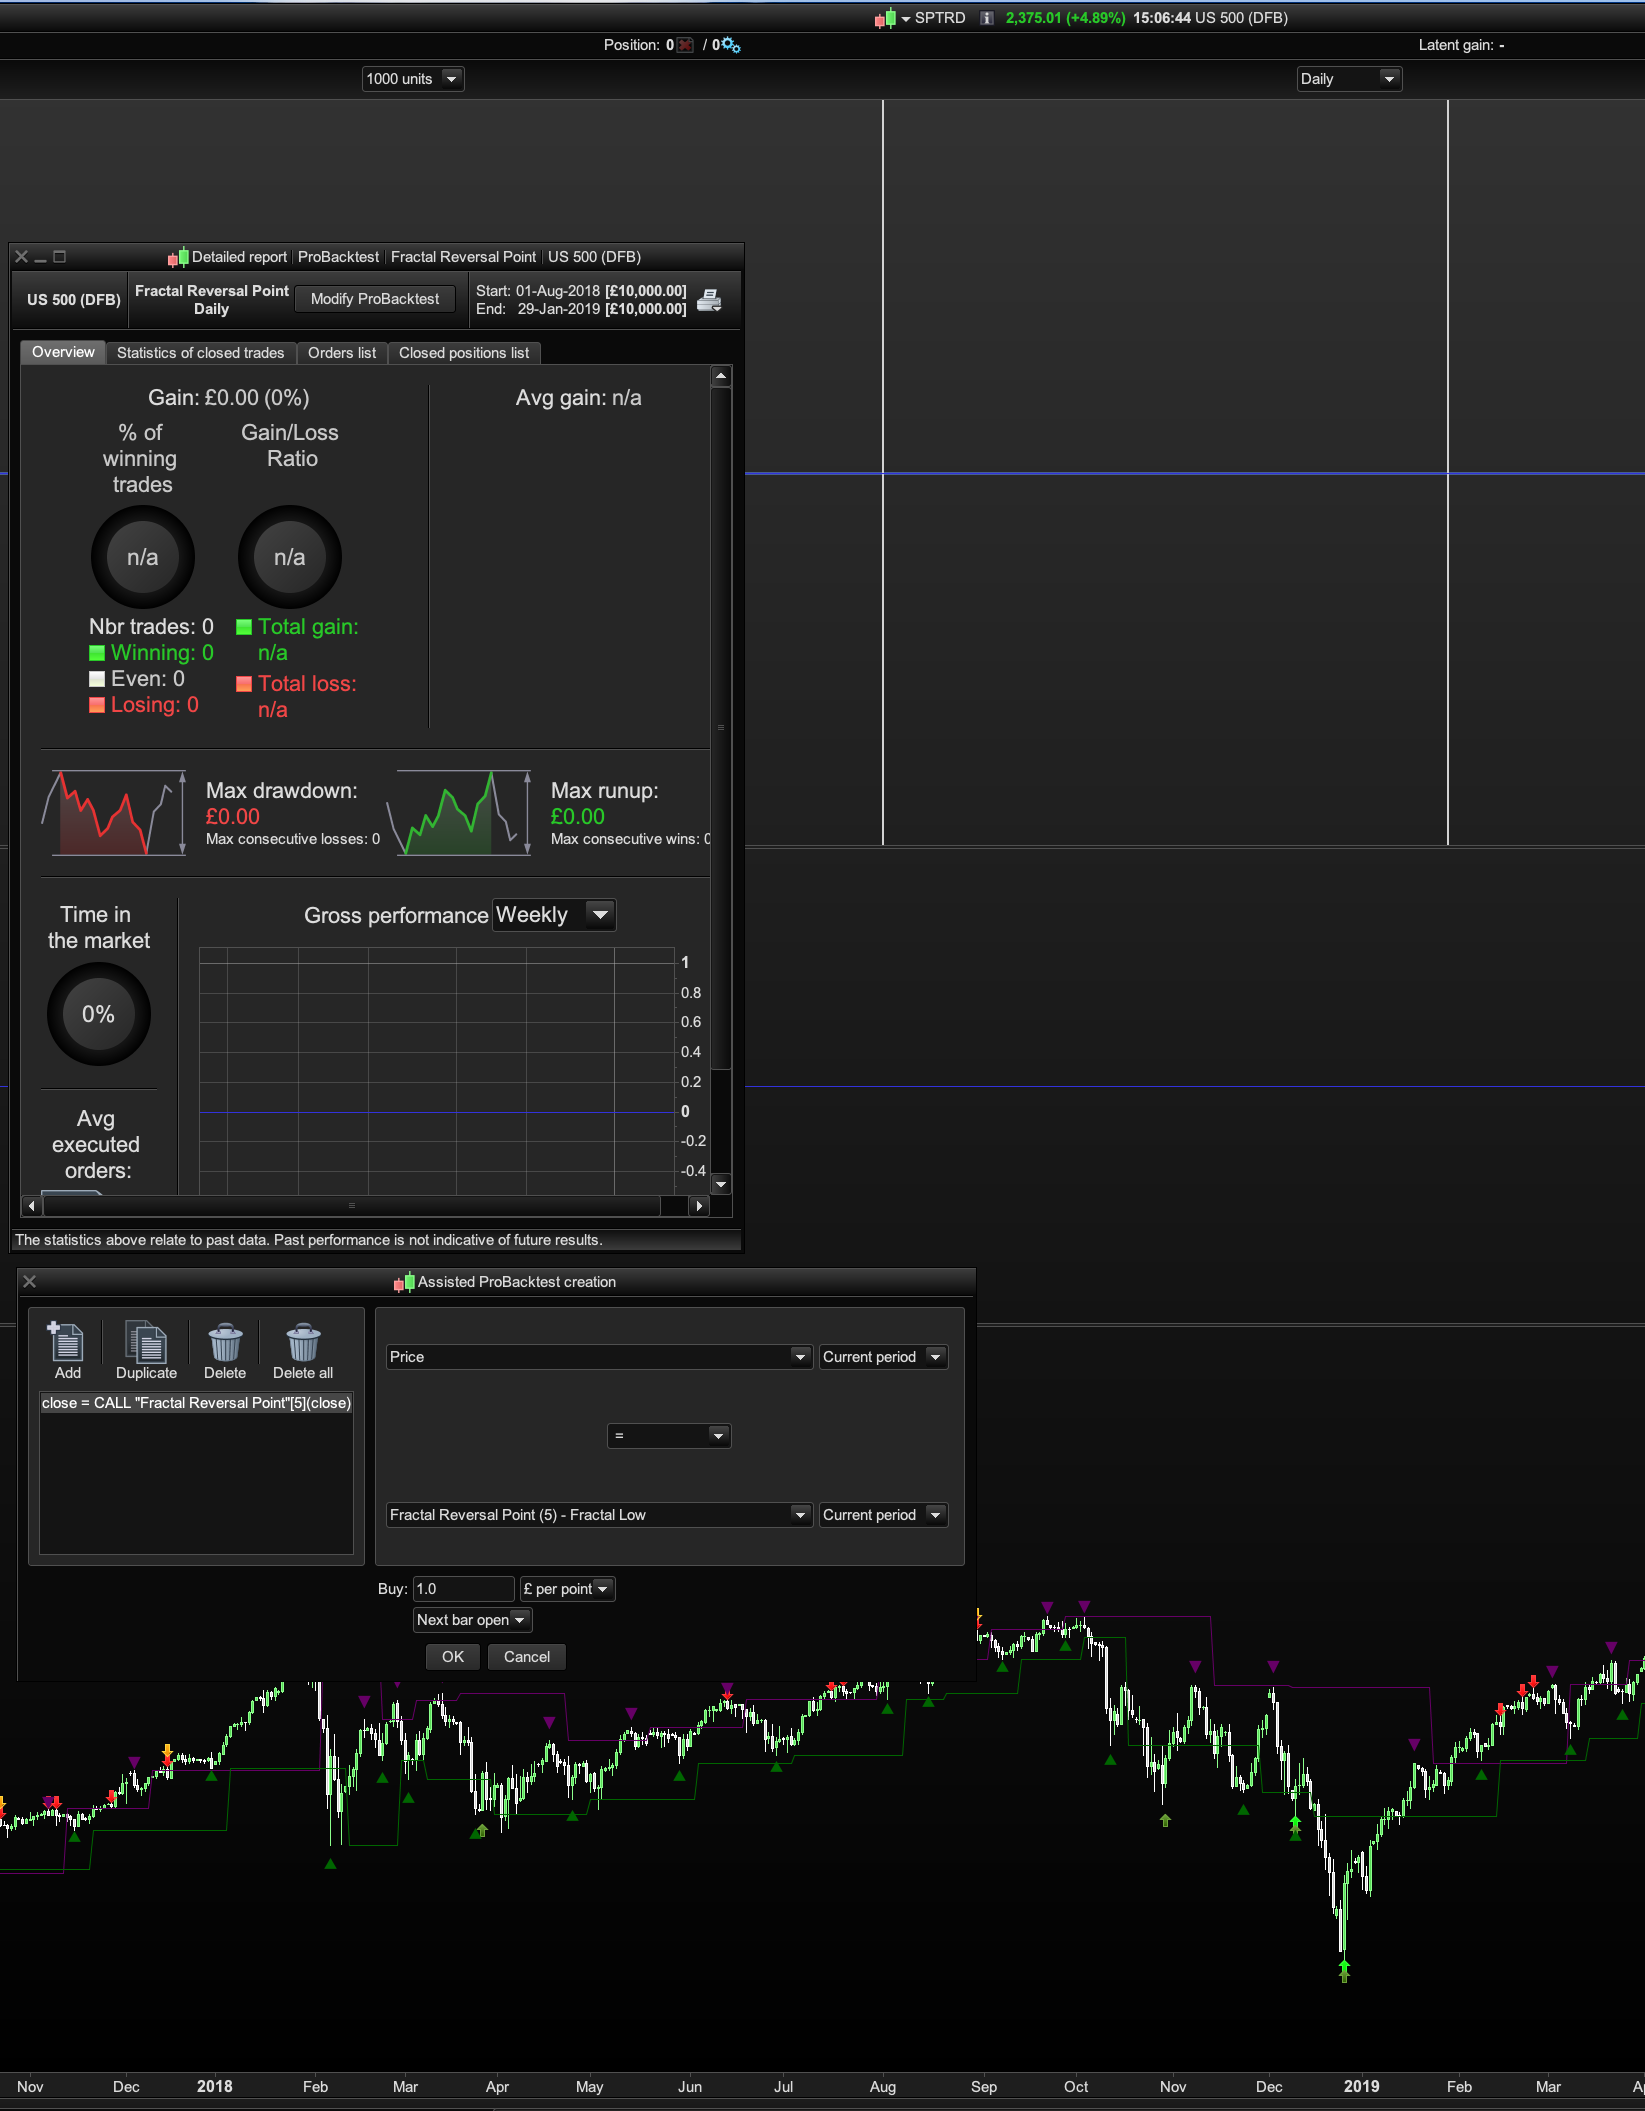Click the past performance disclaimer text
This screenshot has width=1645, height=2111.
pos(309,1240)
